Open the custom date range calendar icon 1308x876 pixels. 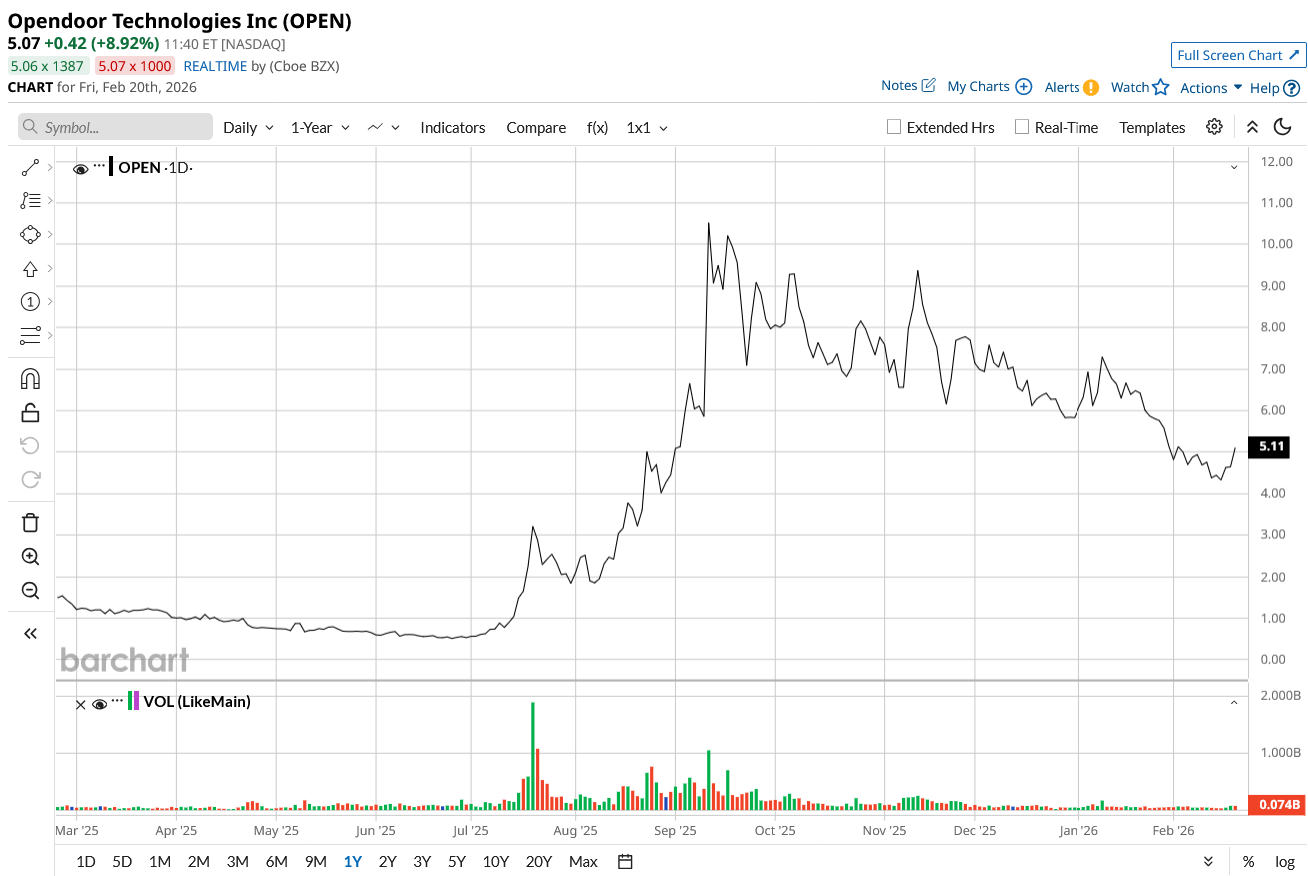click(625, 862)
